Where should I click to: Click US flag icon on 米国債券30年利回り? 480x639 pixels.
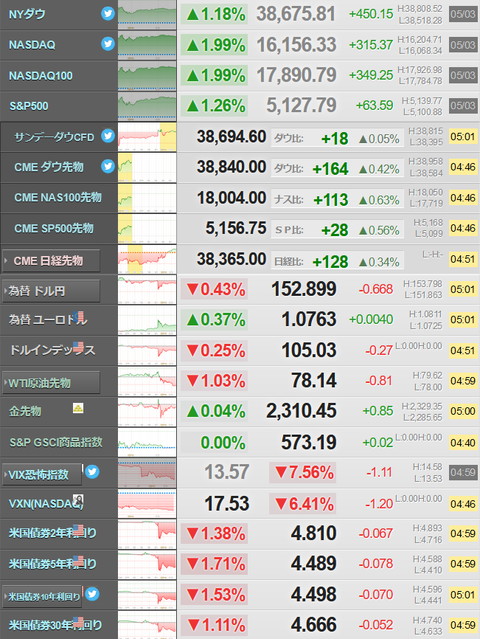coord(78,621)
